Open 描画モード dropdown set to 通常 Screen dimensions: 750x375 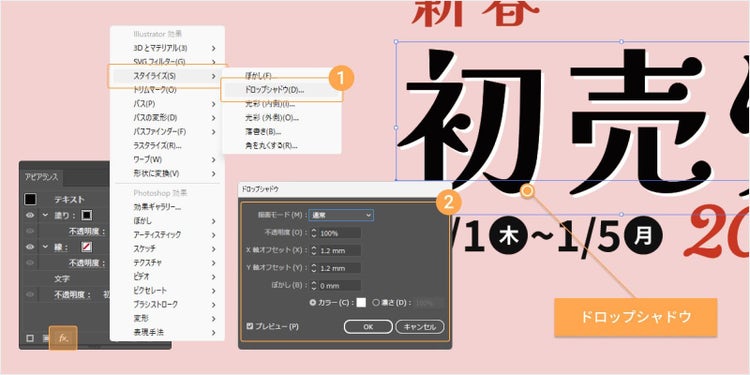pos(341,215)
